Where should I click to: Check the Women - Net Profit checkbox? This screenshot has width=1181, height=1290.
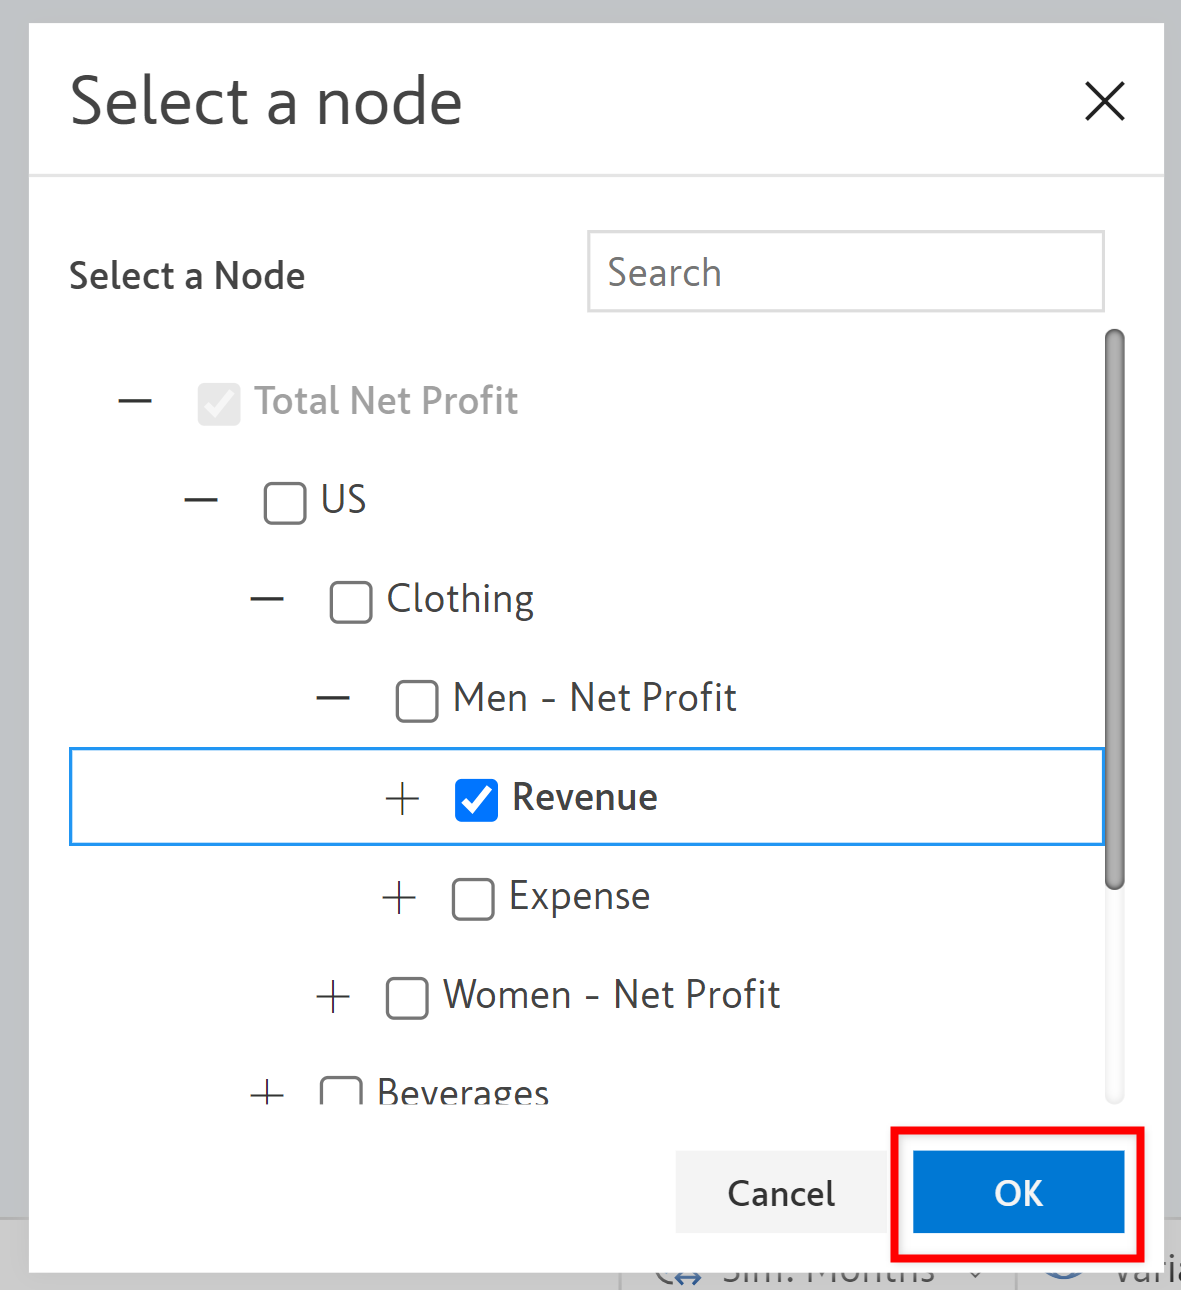click(x=407, y=998)
